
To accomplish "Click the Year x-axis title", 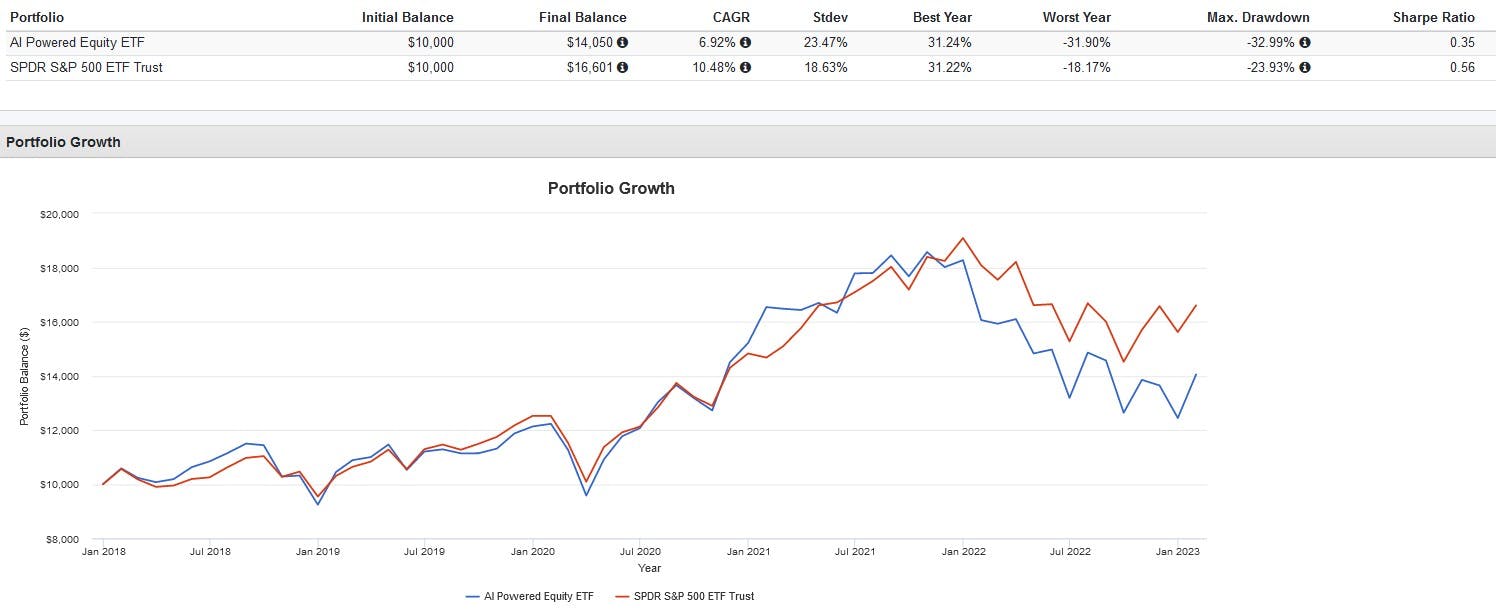I will point(649,568).
